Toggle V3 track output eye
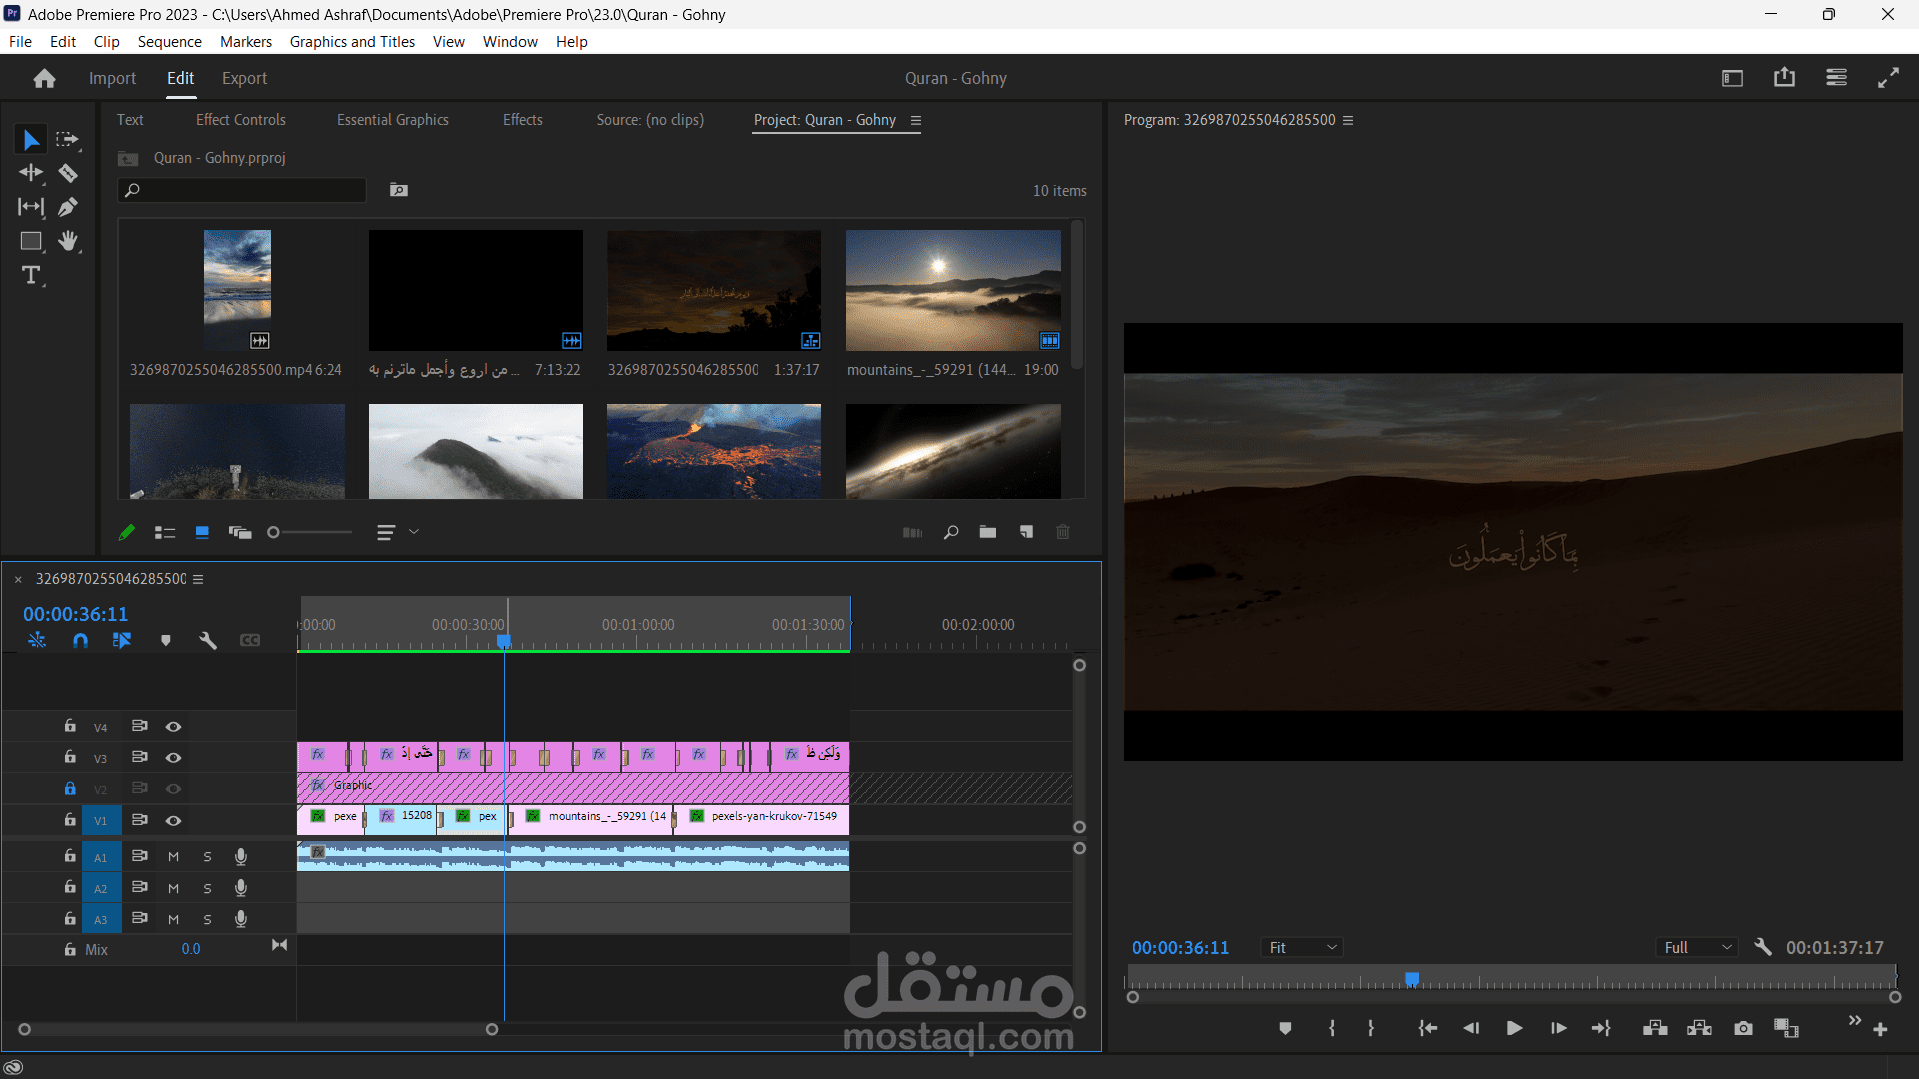Screen dimensions: 1919x1079 [173, 758]
